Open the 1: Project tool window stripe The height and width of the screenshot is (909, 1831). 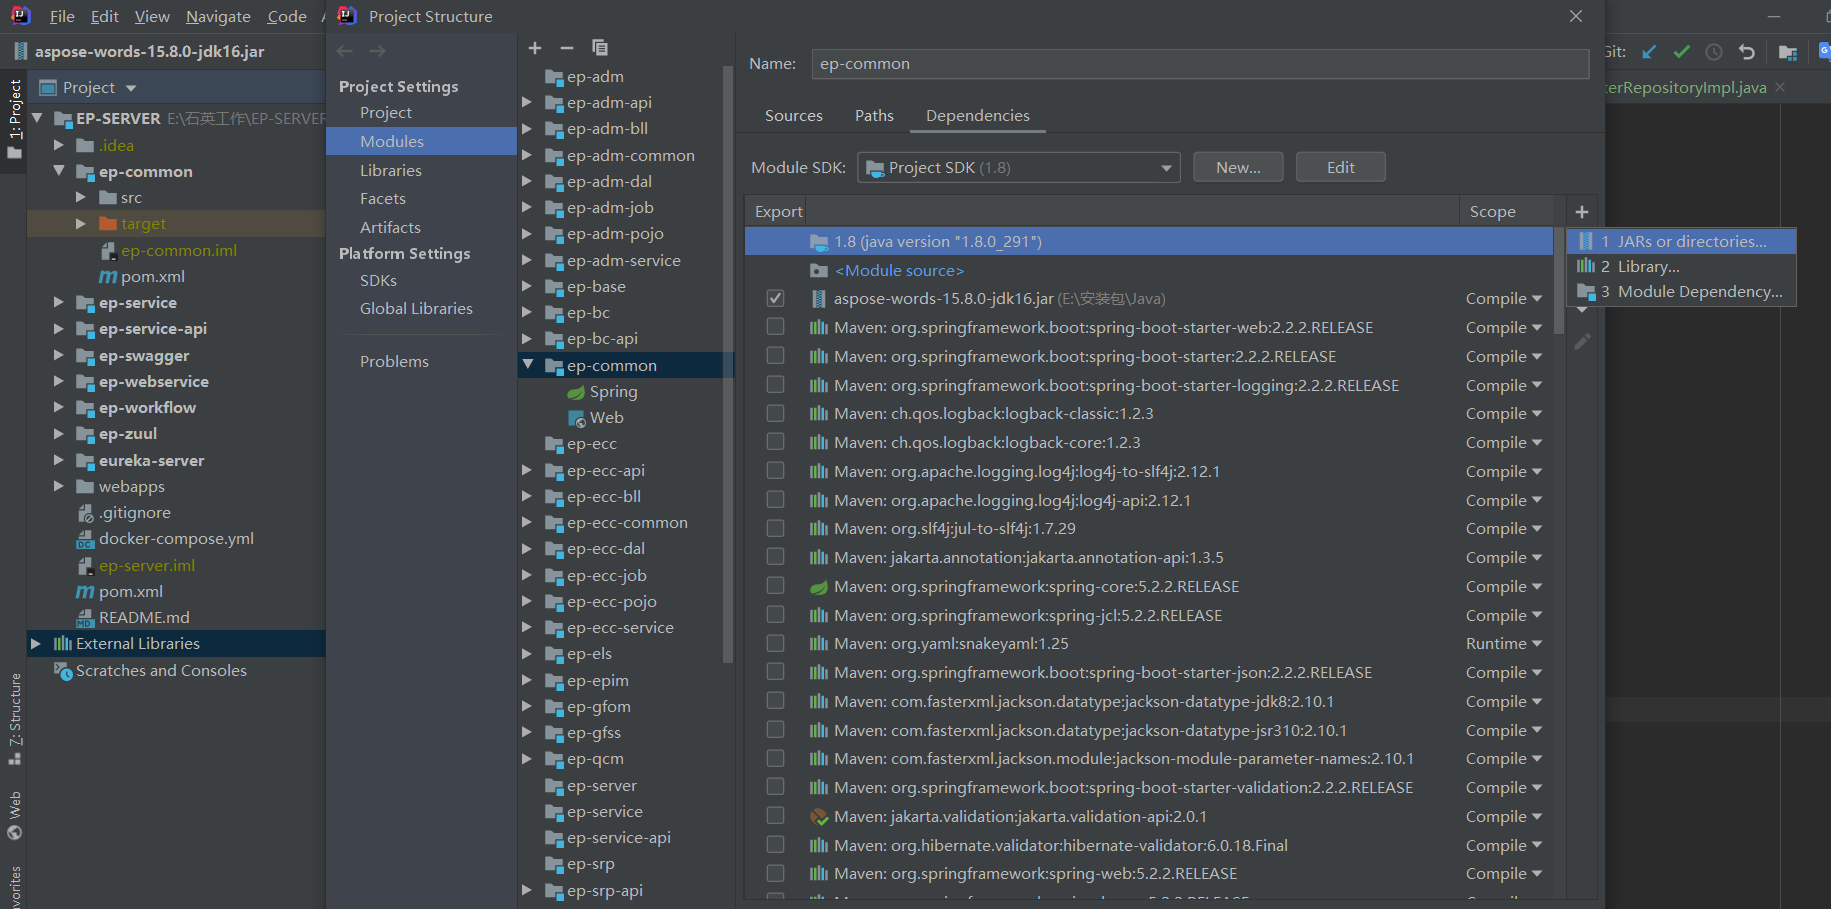[x=14, y=120]
